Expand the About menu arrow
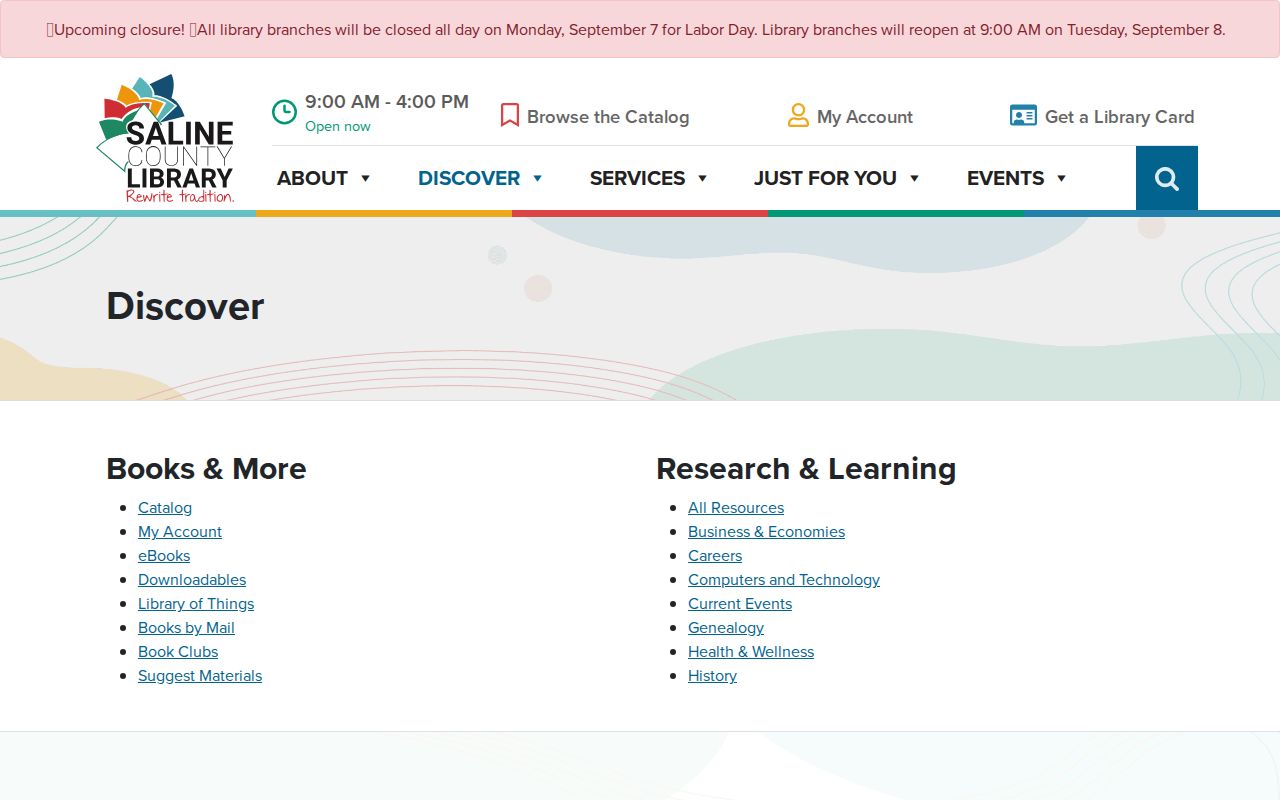 tap(365, 178)
